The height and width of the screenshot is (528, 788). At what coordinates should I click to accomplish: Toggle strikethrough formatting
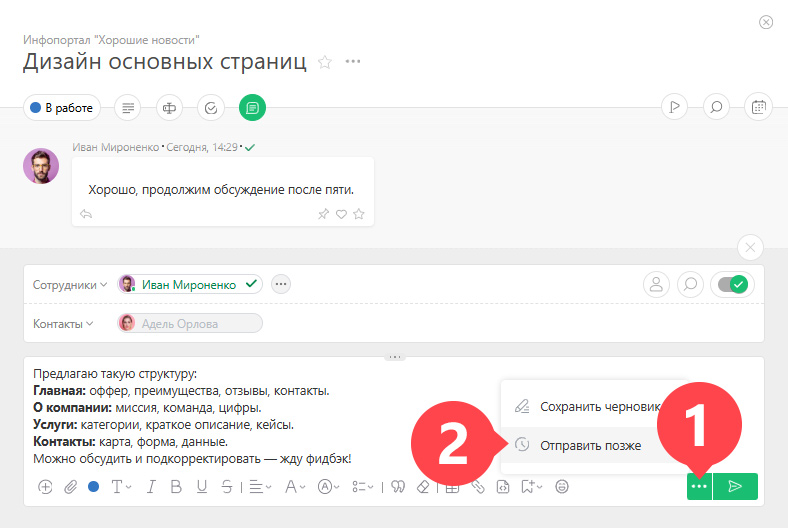(x=227, y=487)
